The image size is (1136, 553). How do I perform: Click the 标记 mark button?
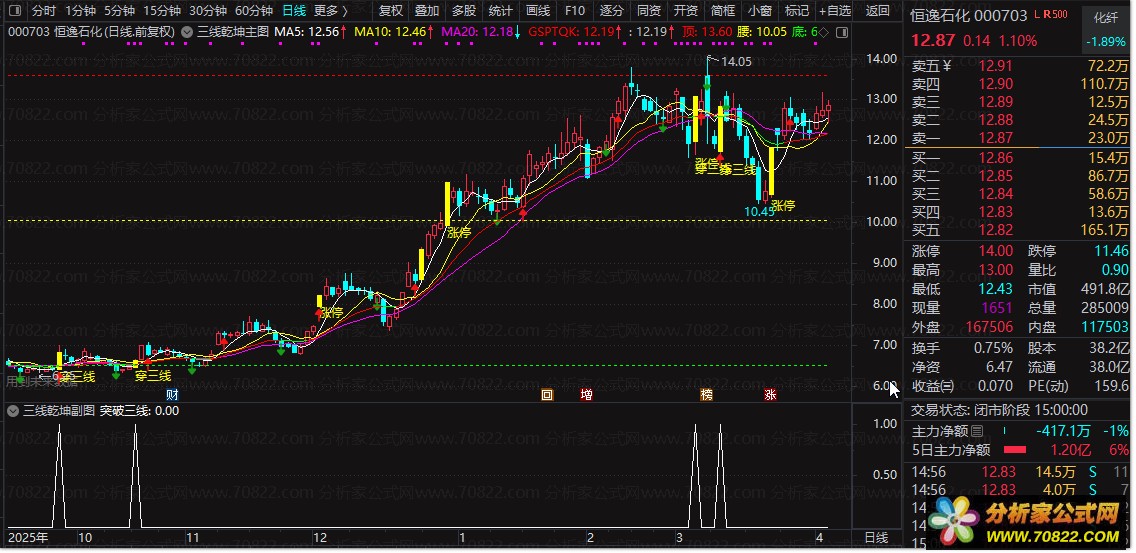pos(796,11)
